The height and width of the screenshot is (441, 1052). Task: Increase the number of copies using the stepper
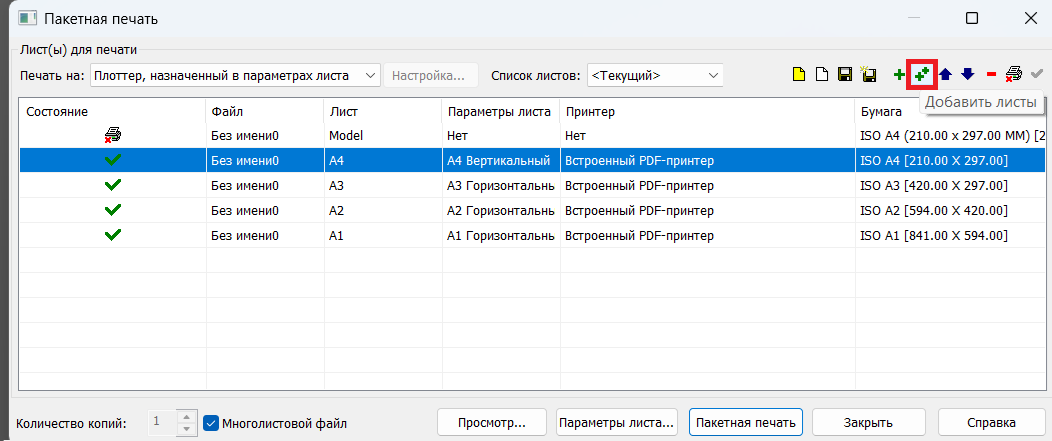(185, 416)
